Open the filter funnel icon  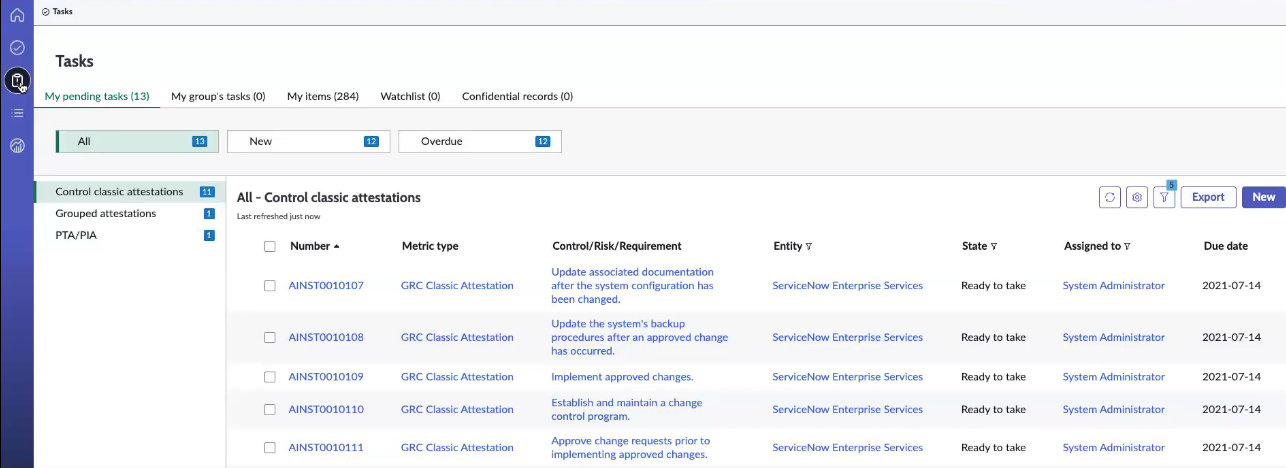click(1164, 197)
